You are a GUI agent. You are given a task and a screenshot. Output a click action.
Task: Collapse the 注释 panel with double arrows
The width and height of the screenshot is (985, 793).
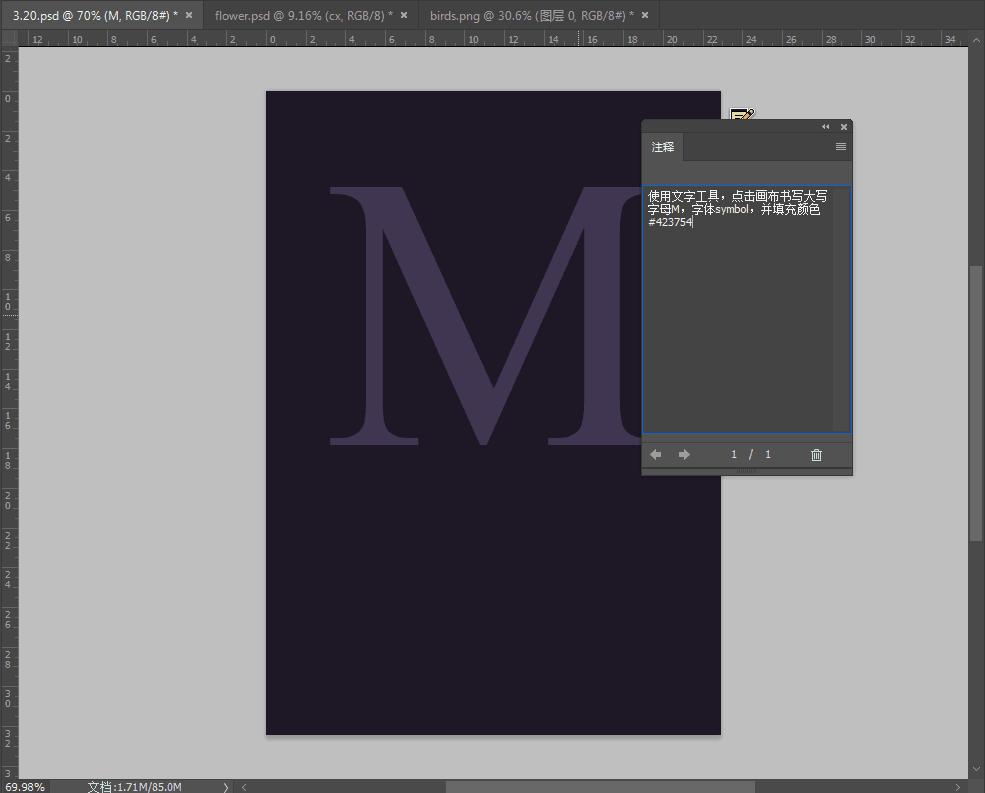[x=826, y=127]
